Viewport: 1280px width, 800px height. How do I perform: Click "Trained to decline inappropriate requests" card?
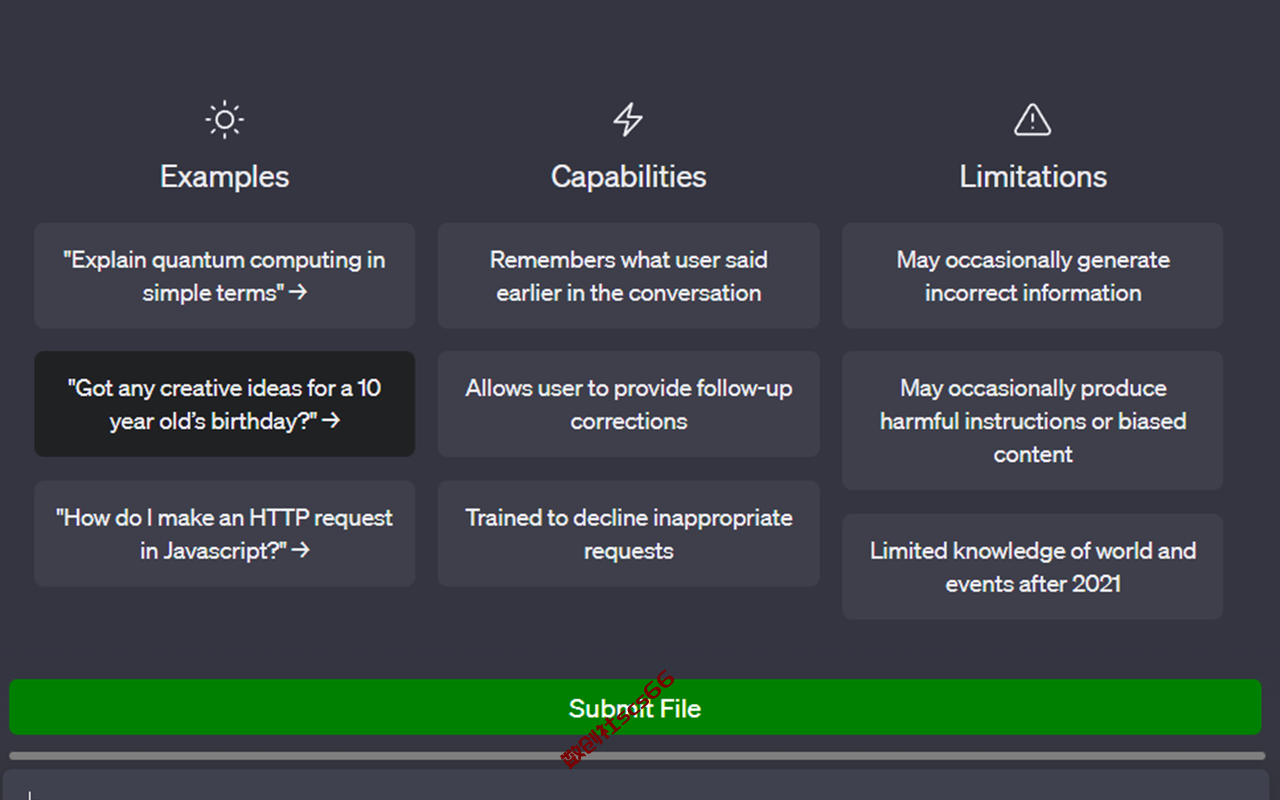[628, 533]
